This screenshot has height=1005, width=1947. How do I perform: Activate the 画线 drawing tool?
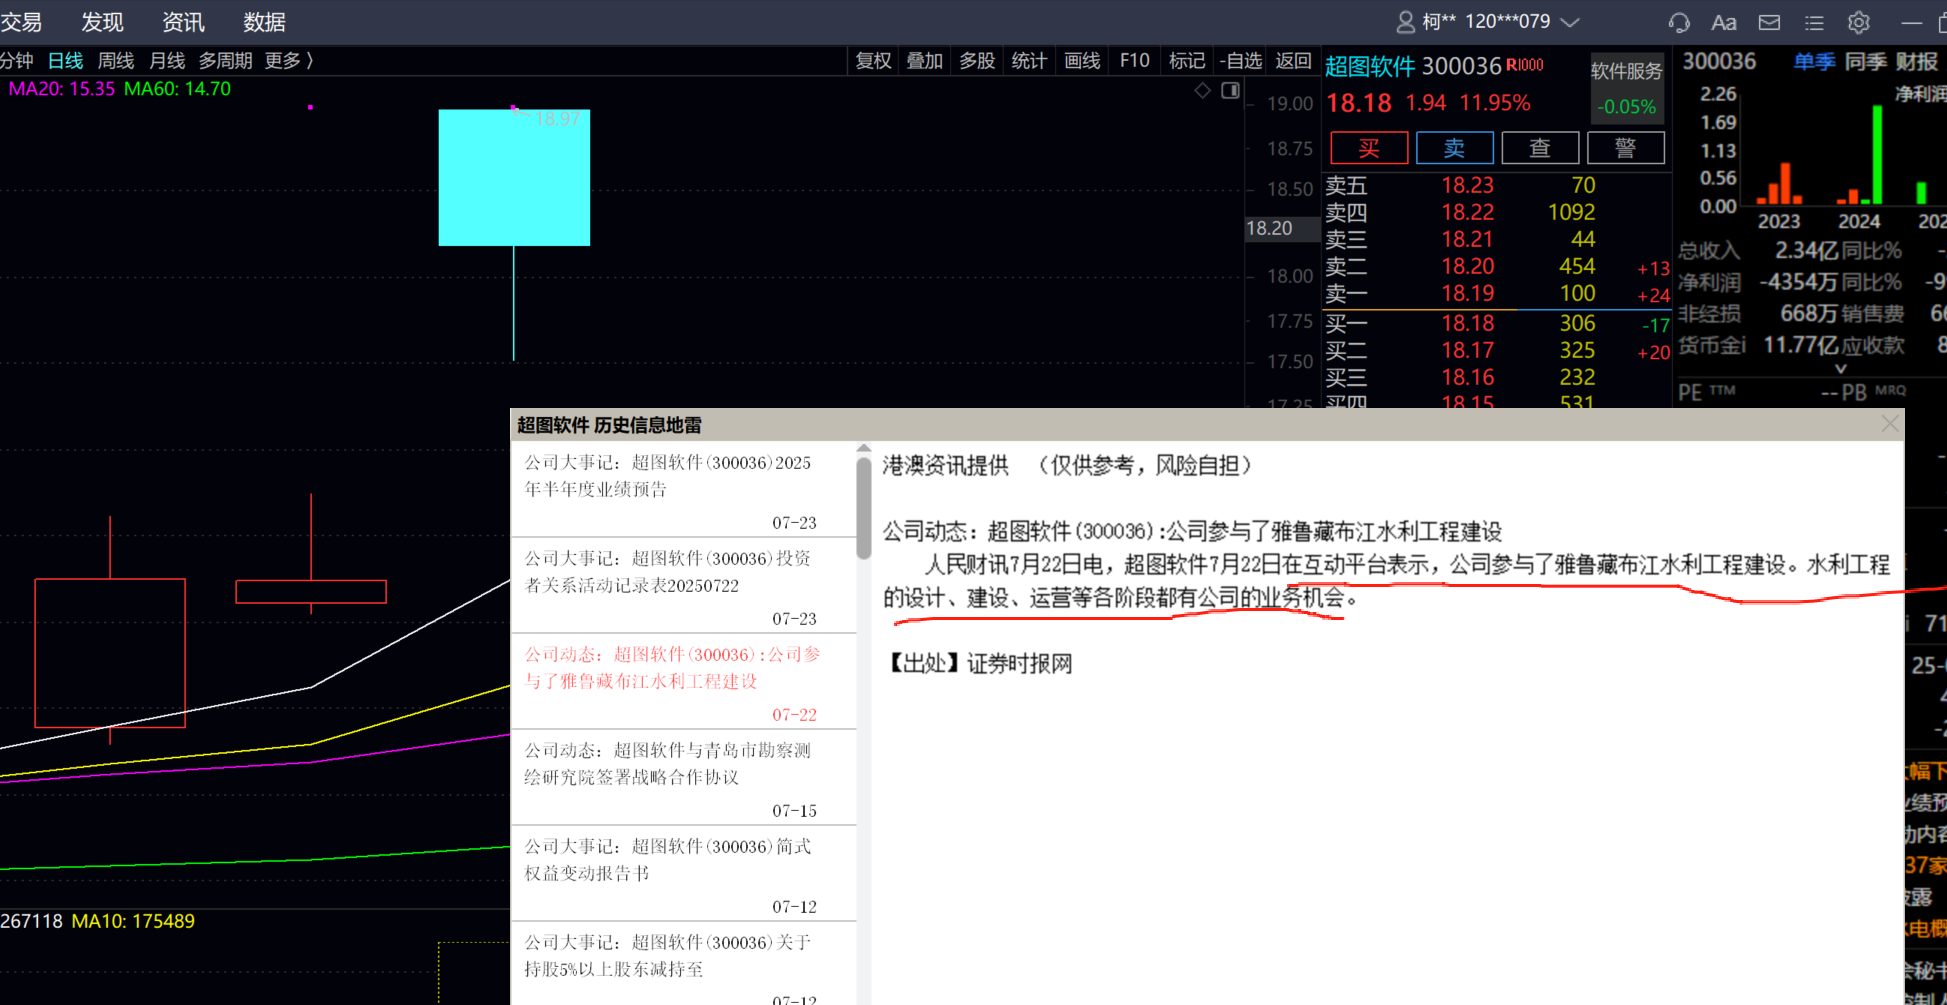(1082, 61)
